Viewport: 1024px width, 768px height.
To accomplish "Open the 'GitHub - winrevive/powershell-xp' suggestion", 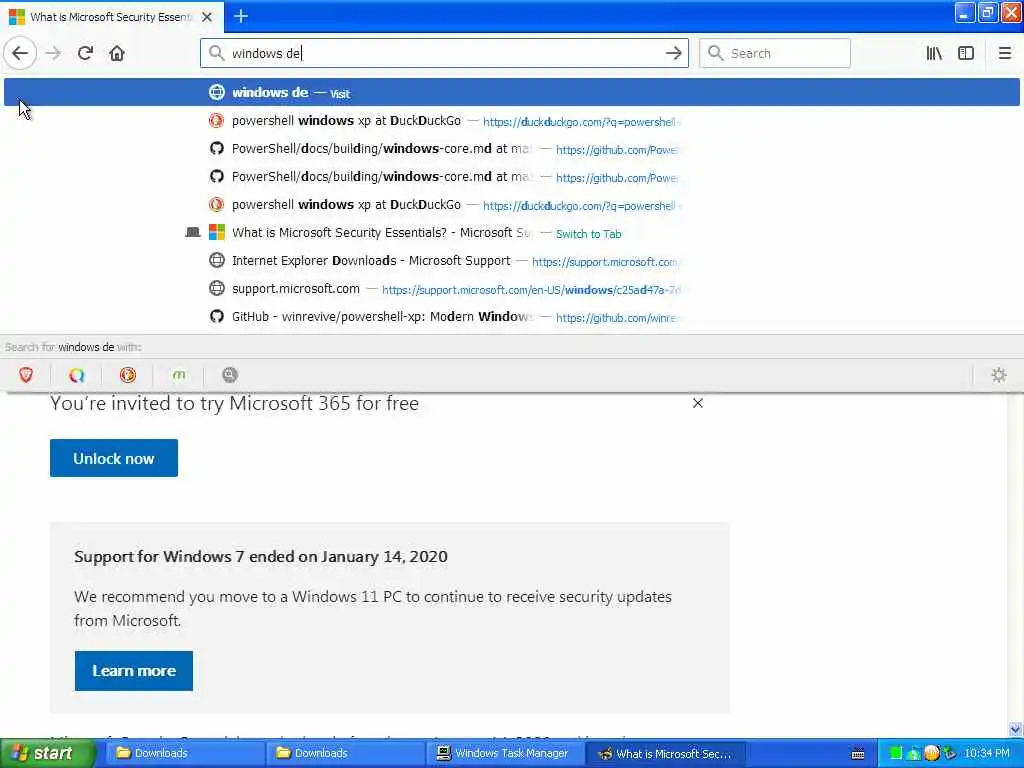I will pos(512,317).
